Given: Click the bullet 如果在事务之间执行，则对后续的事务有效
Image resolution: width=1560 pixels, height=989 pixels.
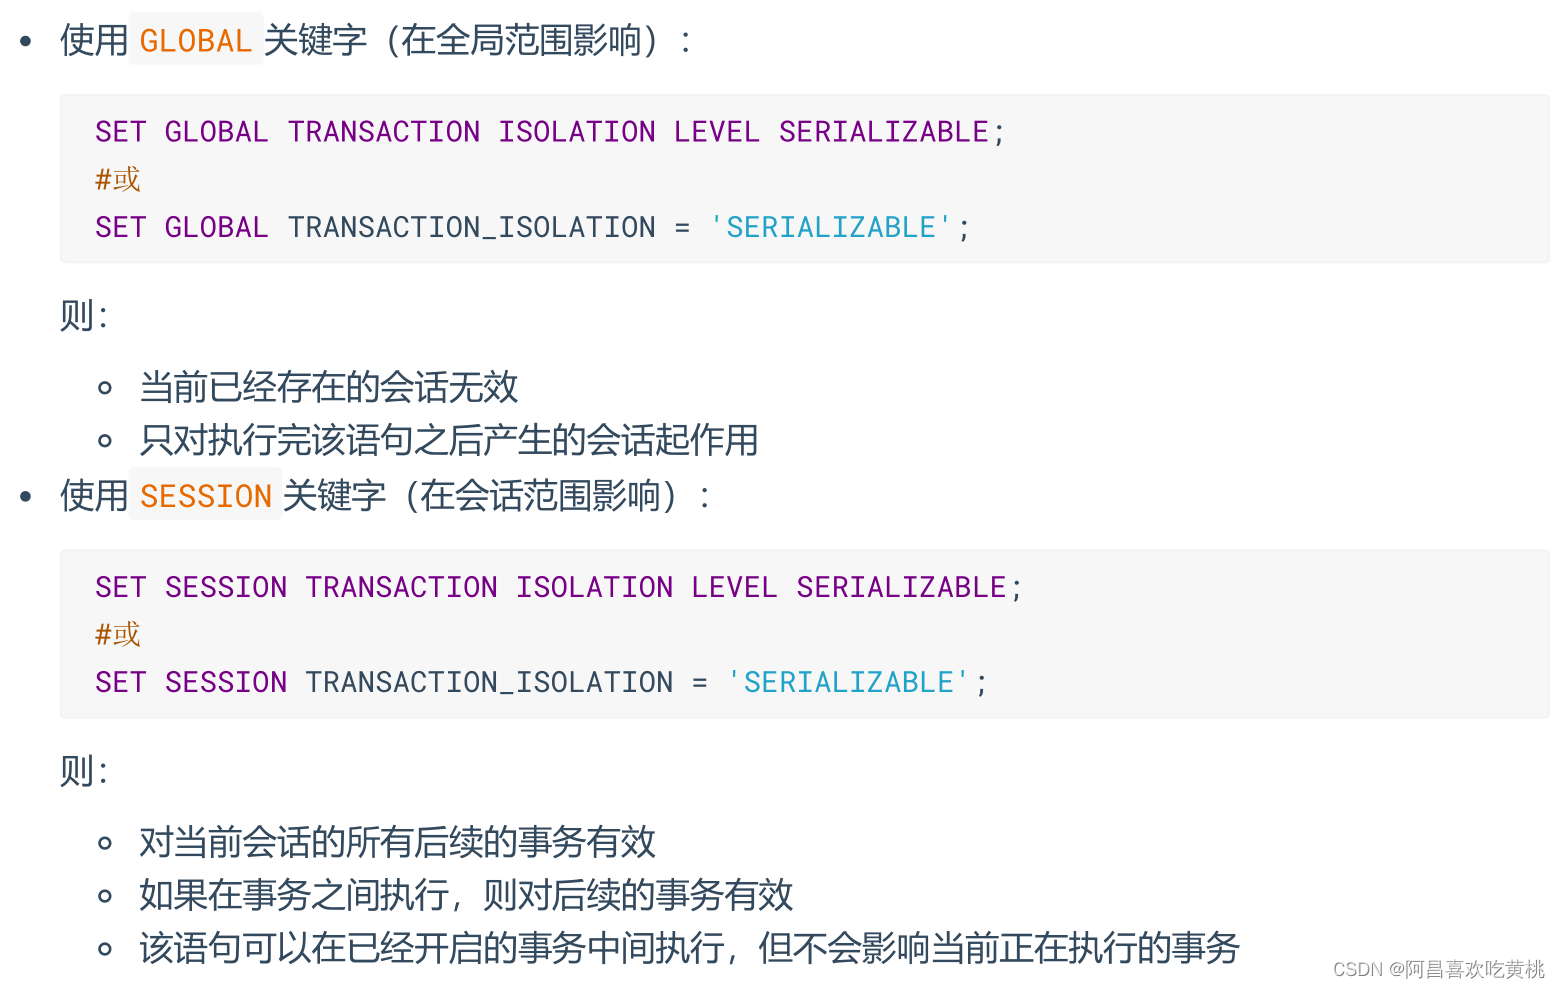Looking at the screenshot, I should click(x=466, y=895).
